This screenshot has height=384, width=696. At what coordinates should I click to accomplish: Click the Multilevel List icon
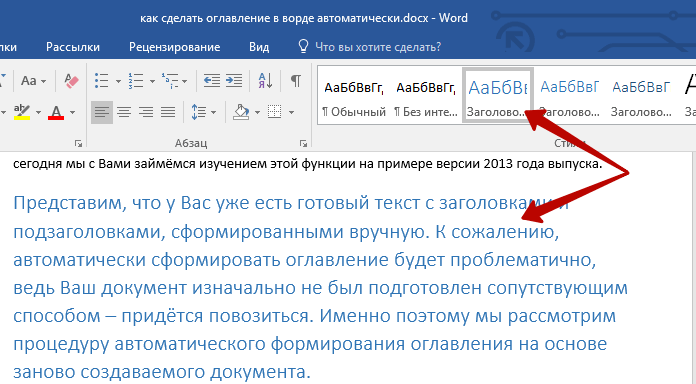pyautogui.click(x=170, y=81)
